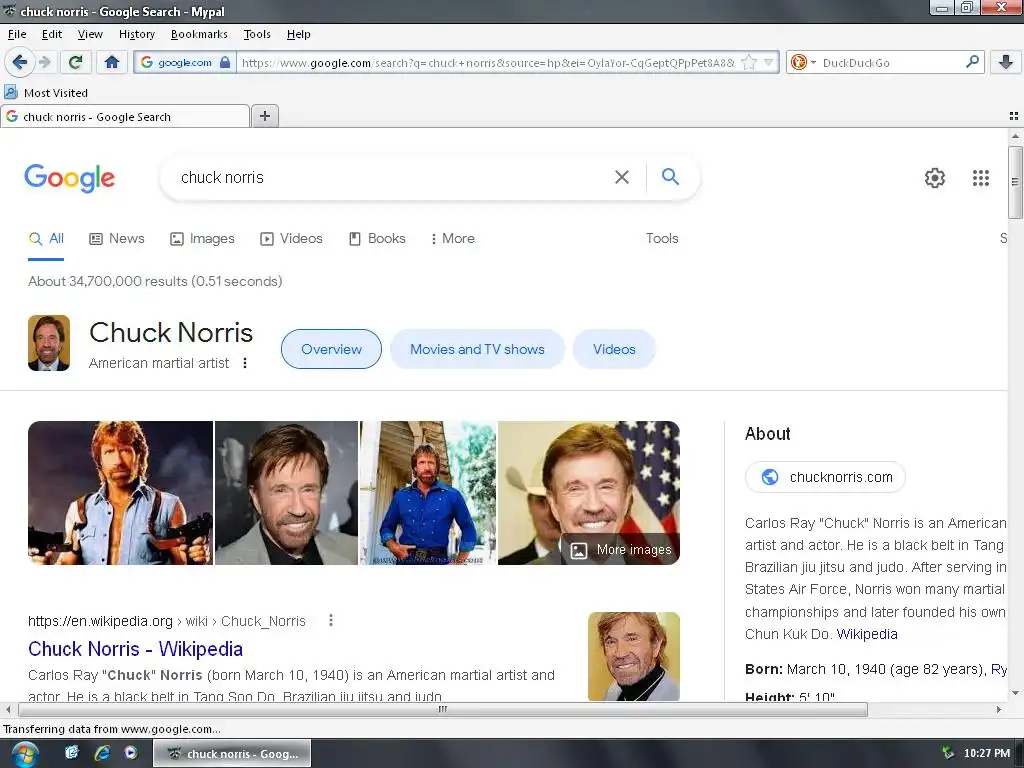Open the Help menu
This screenshot has height=768, width=1024.
[298, 34]
